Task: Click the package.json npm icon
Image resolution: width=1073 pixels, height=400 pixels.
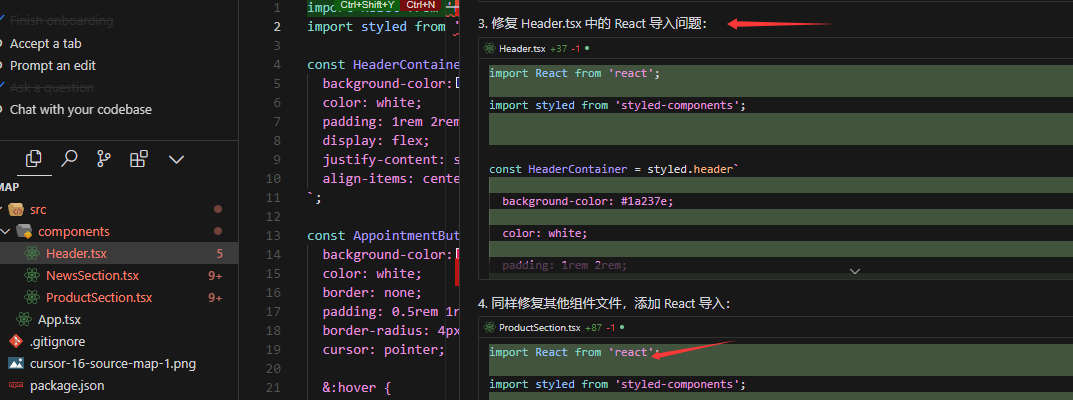Action: (x=16, y=386)
